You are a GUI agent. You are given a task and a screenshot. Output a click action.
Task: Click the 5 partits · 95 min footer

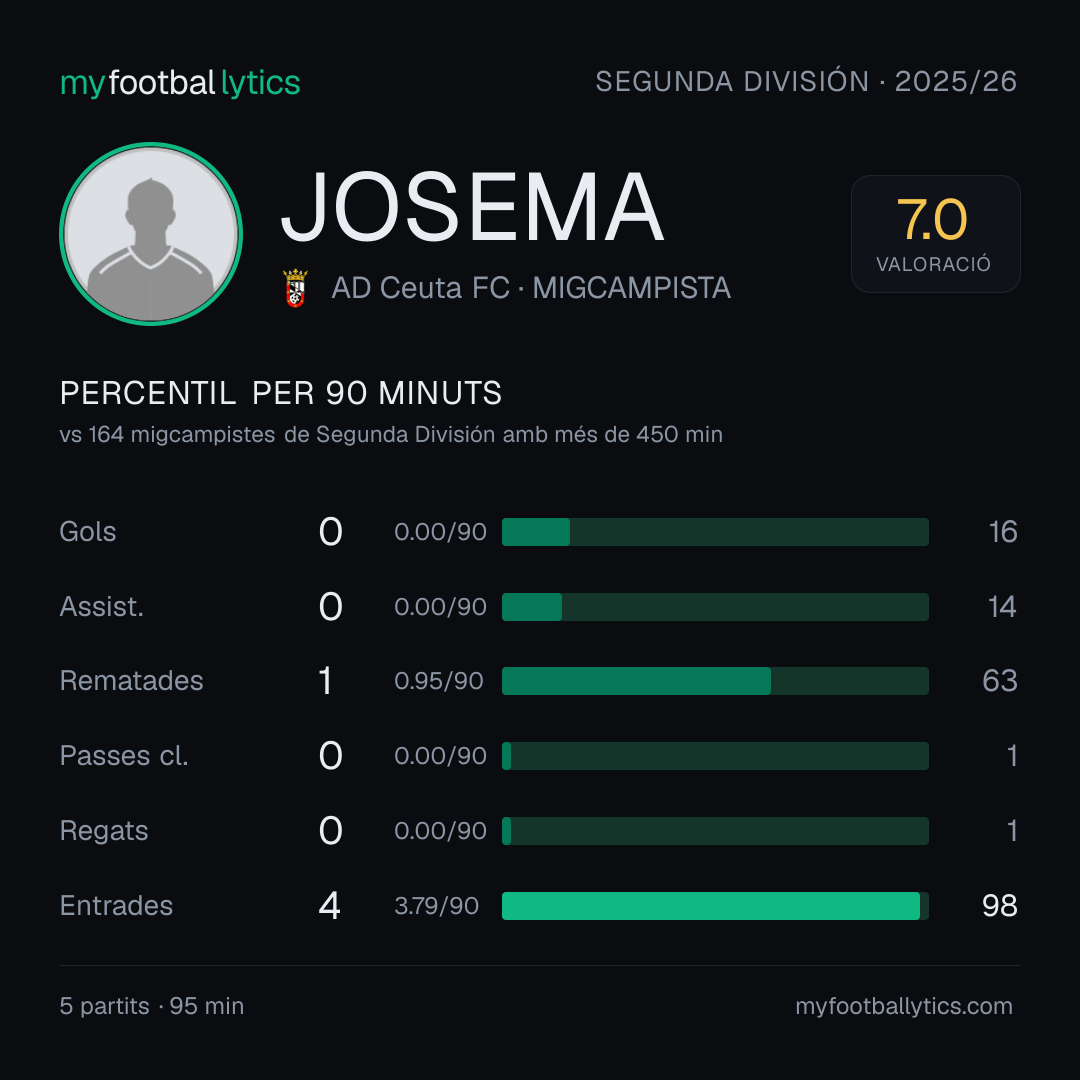click(x=152, y=1006)
